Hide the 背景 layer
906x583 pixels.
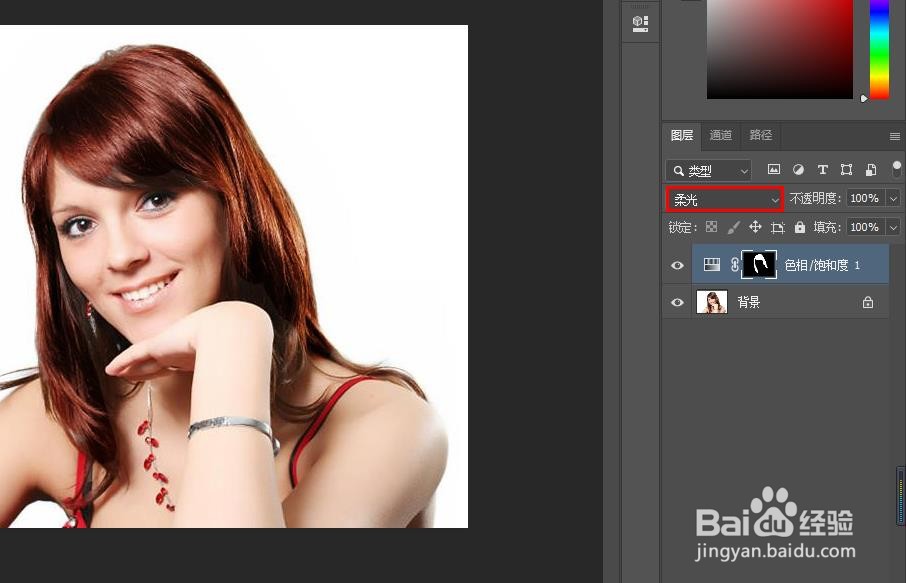[x=677, y=302]
